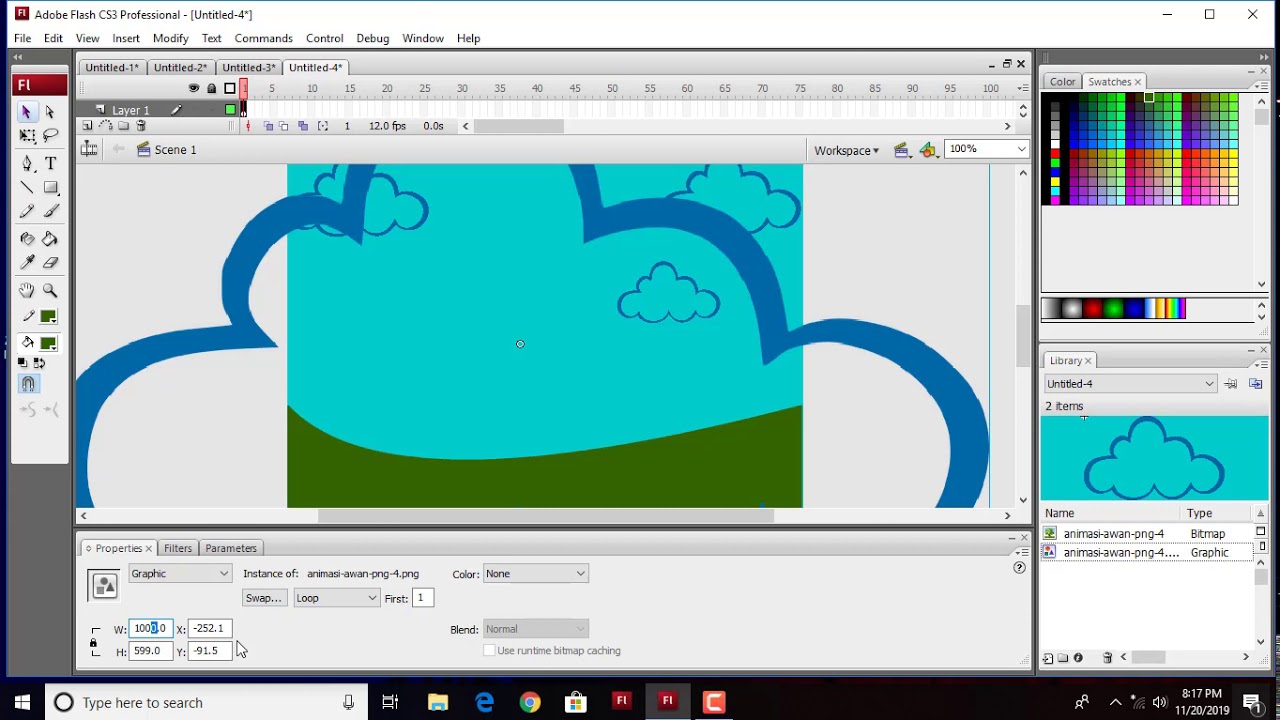Click Scene 1 in the edit bar
The image size is (1280, 720).
click(x=166, y=150)
